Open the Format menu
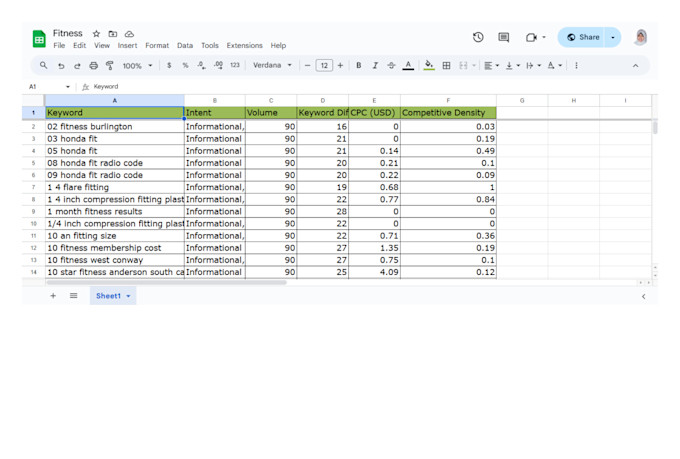Viewport: 680px width, 459px height. pos(157,46)
